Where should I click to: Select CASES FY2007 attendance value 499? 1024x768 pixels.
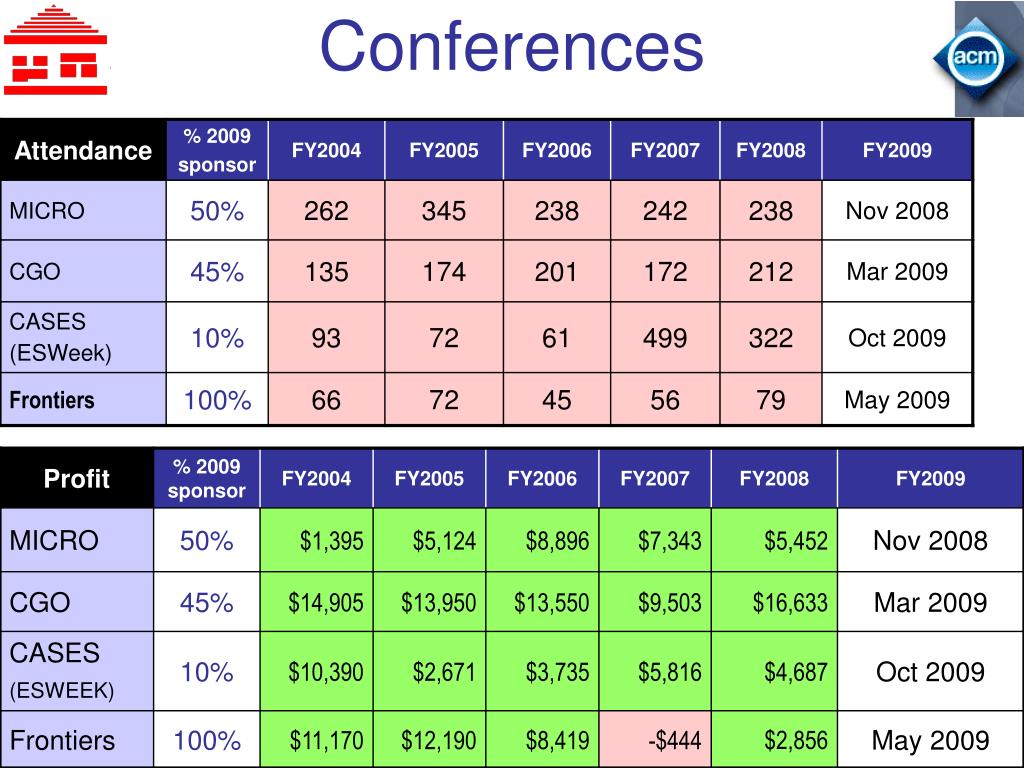[665, 338]
